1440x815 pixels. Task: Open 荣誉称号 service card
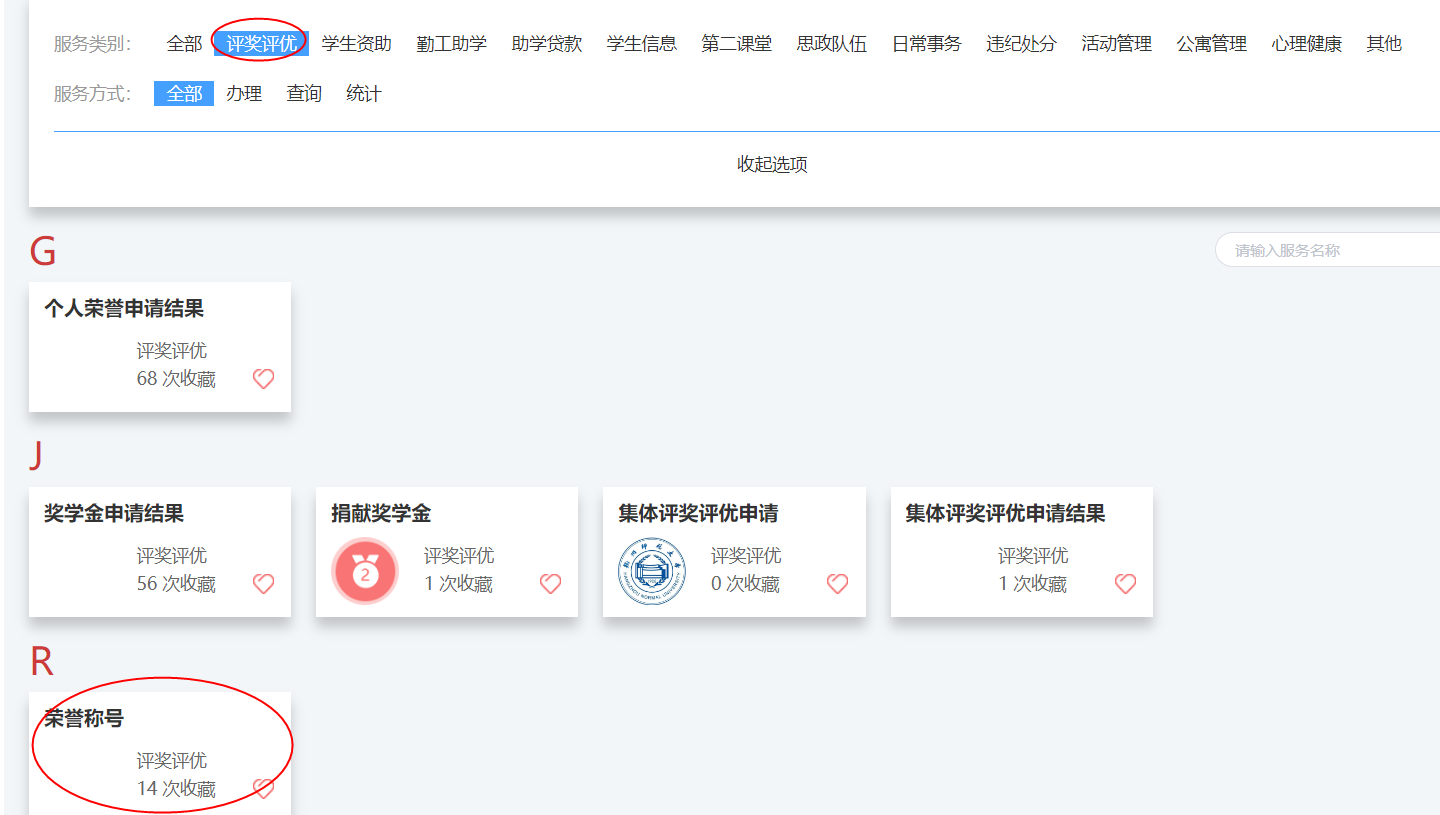84,719
